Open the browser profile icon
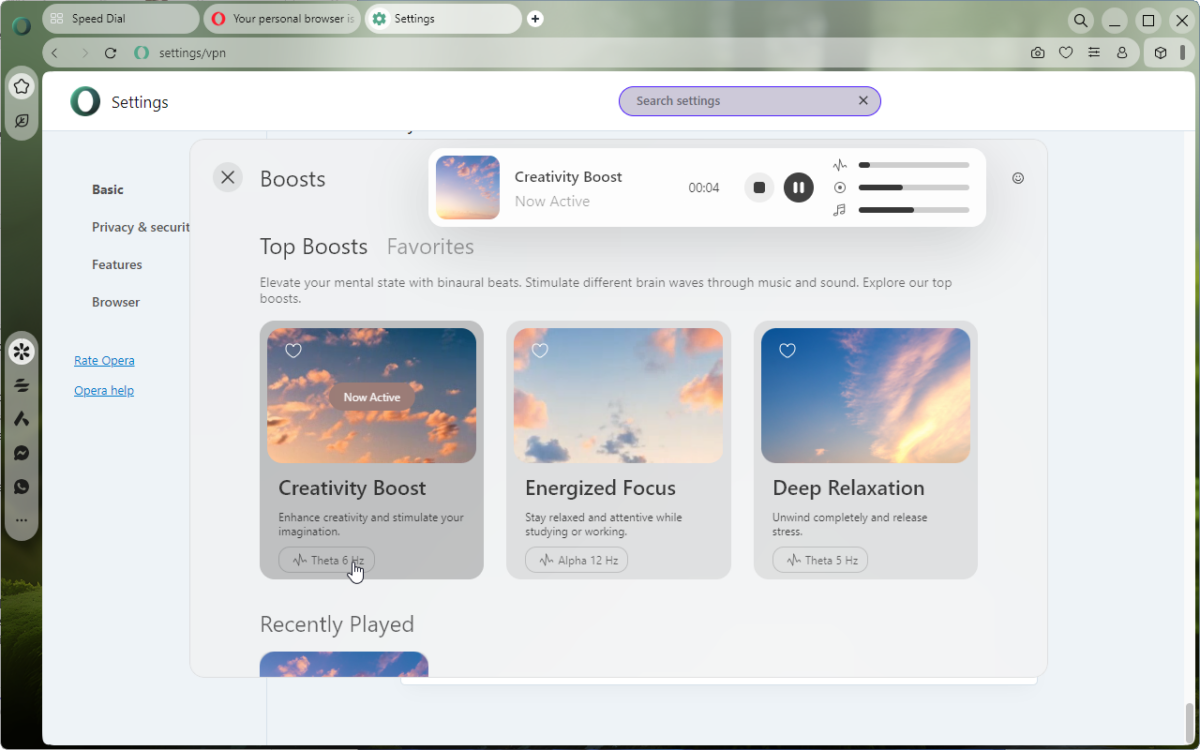Screen dimensions: 1200x750 pyautogui.click(x=1122, y=52)
